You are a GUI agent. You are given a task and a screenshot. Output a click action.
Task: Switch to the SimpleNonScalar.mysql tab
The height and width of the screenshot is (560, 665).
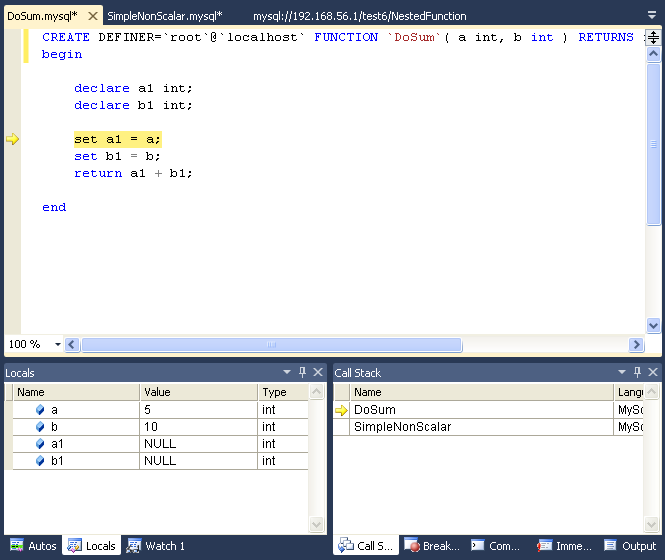tap(164, 17)
